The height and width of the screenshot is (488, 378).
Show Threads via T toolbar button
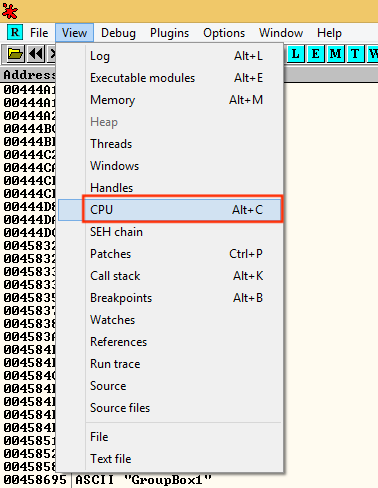tap(355, 54)
